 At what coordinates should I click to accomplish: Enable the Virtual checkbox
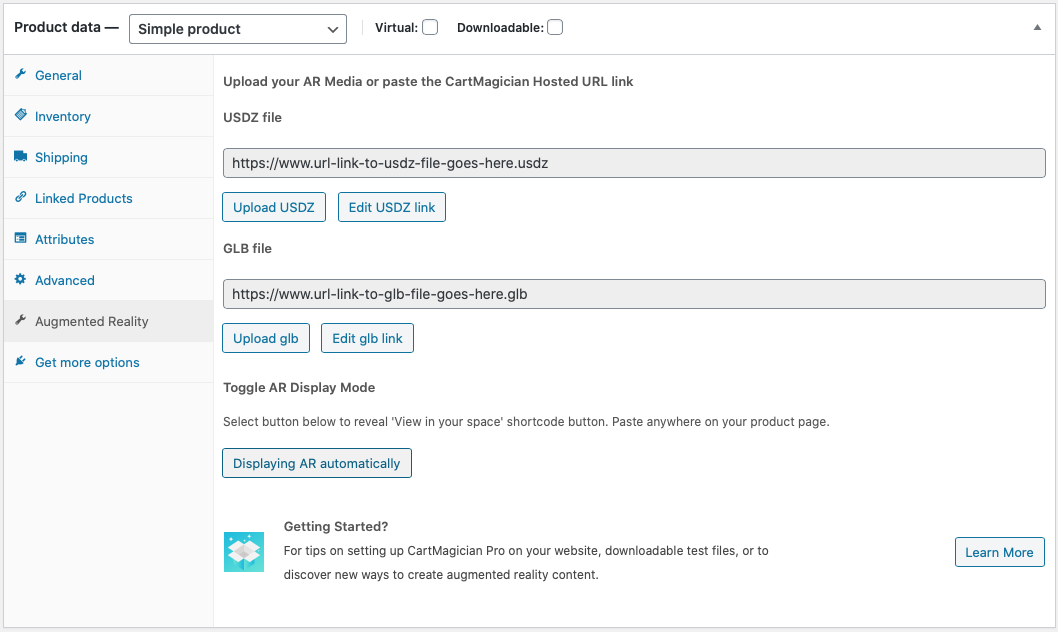[x=430, y=28]
